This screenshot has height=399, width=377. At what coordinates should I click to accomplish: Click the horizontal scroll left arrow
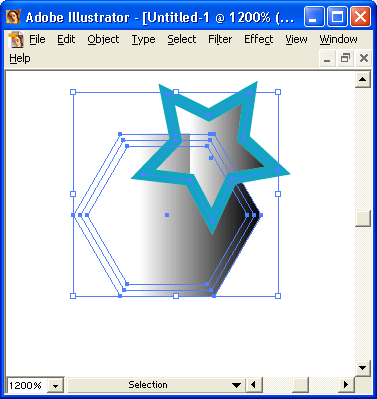coord(254,385)
